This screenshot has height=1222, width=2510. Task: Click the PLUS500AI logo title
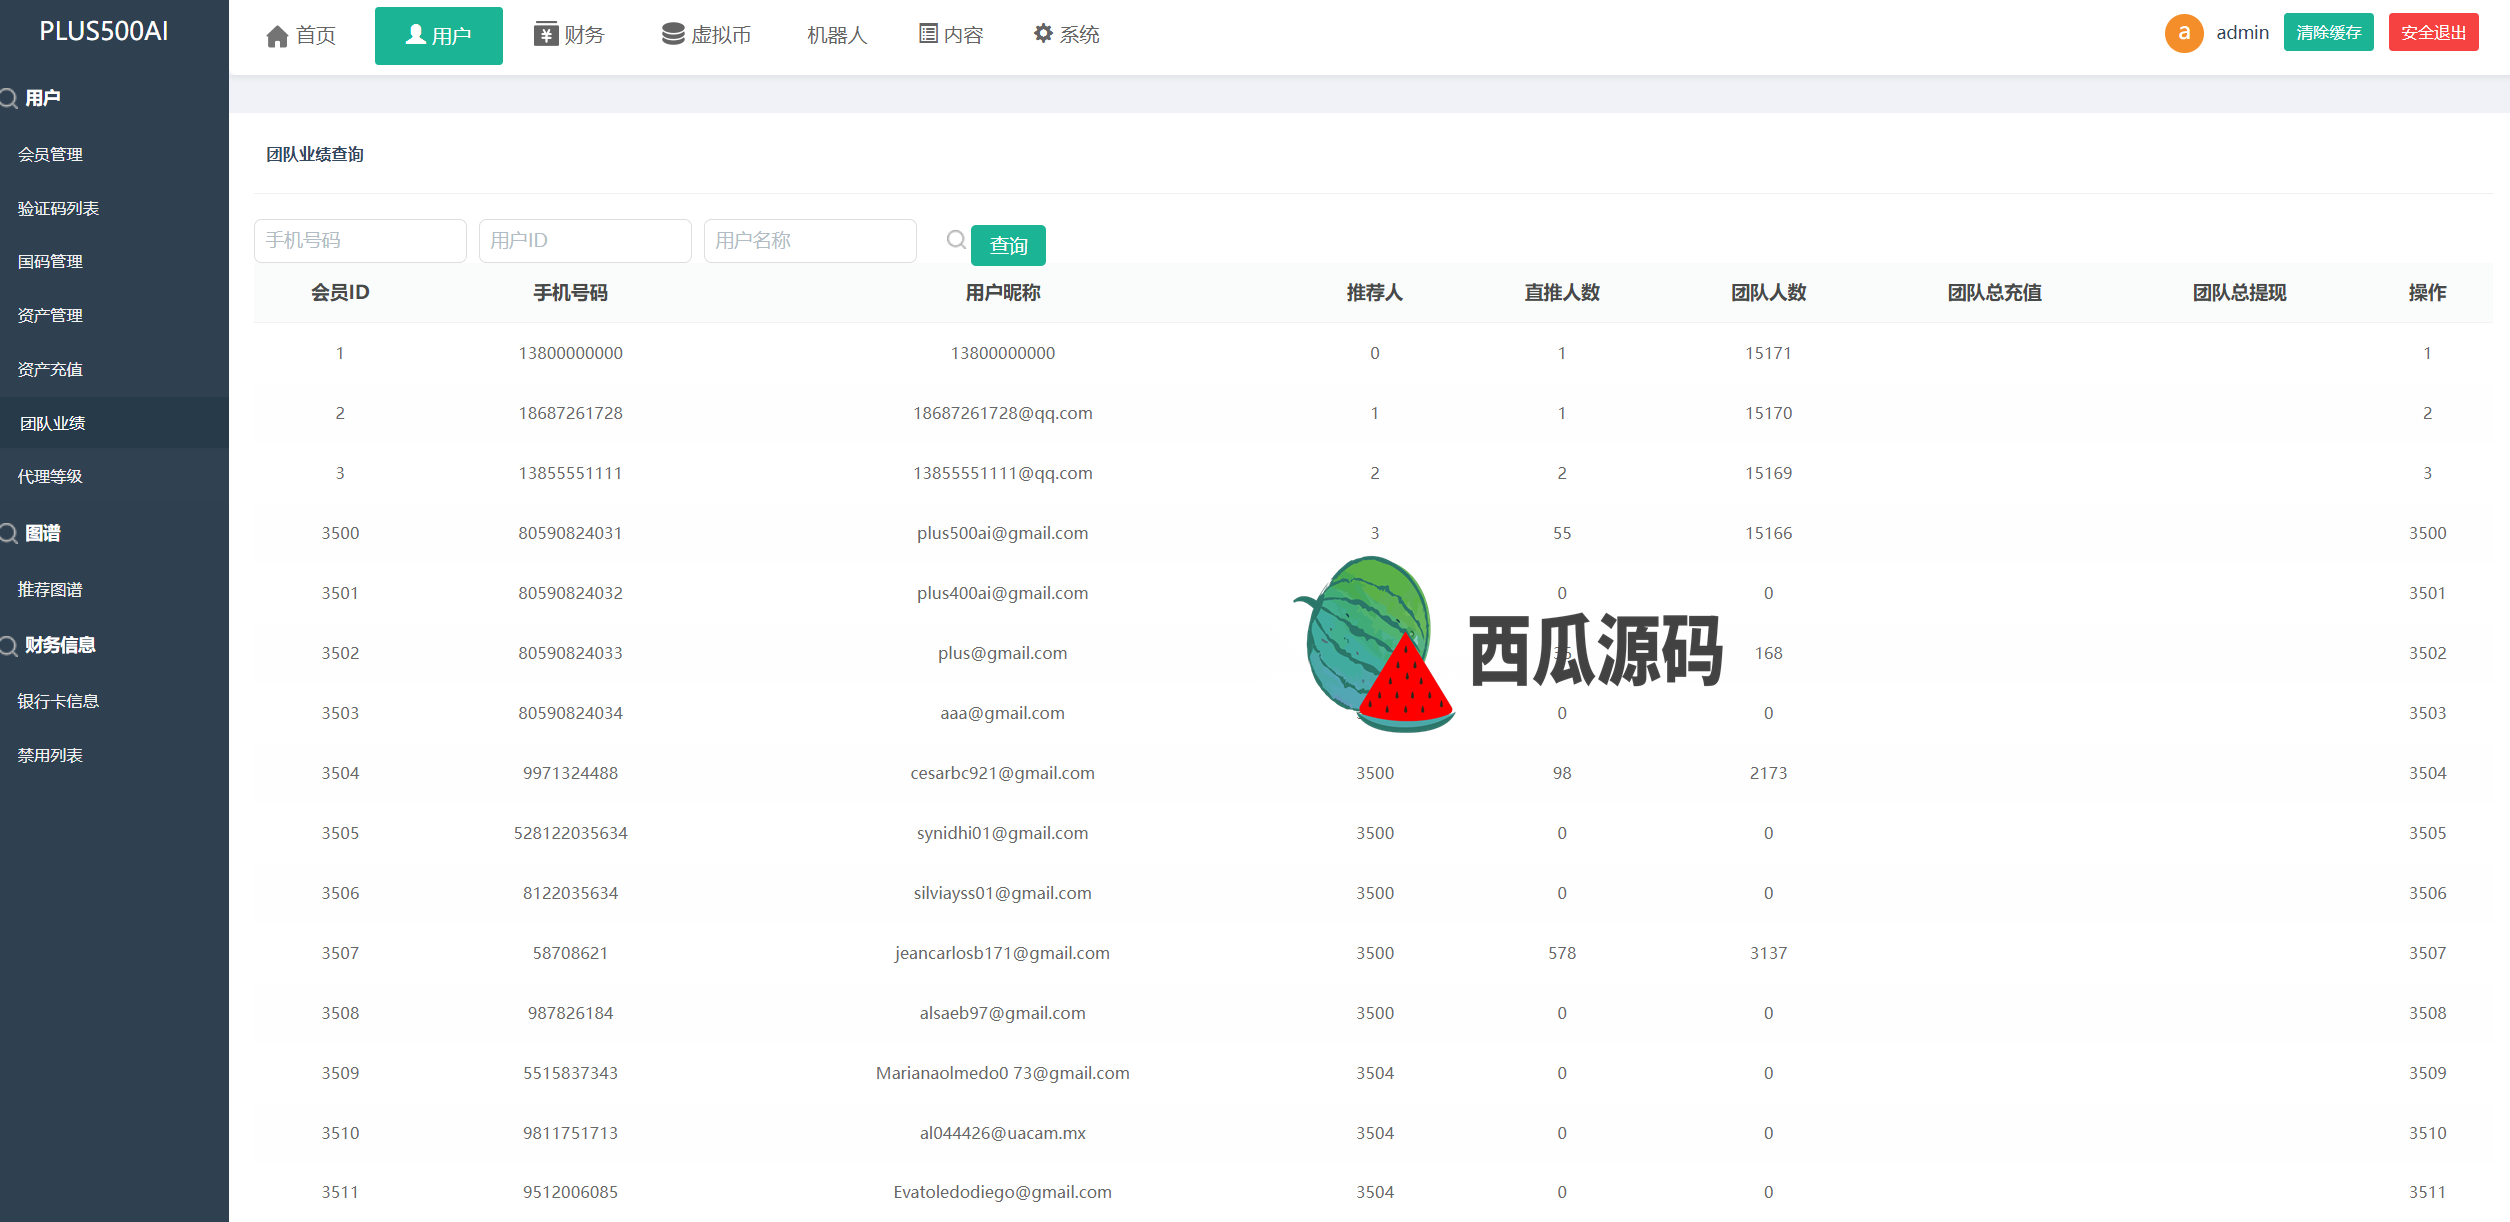tap(104, 31)
